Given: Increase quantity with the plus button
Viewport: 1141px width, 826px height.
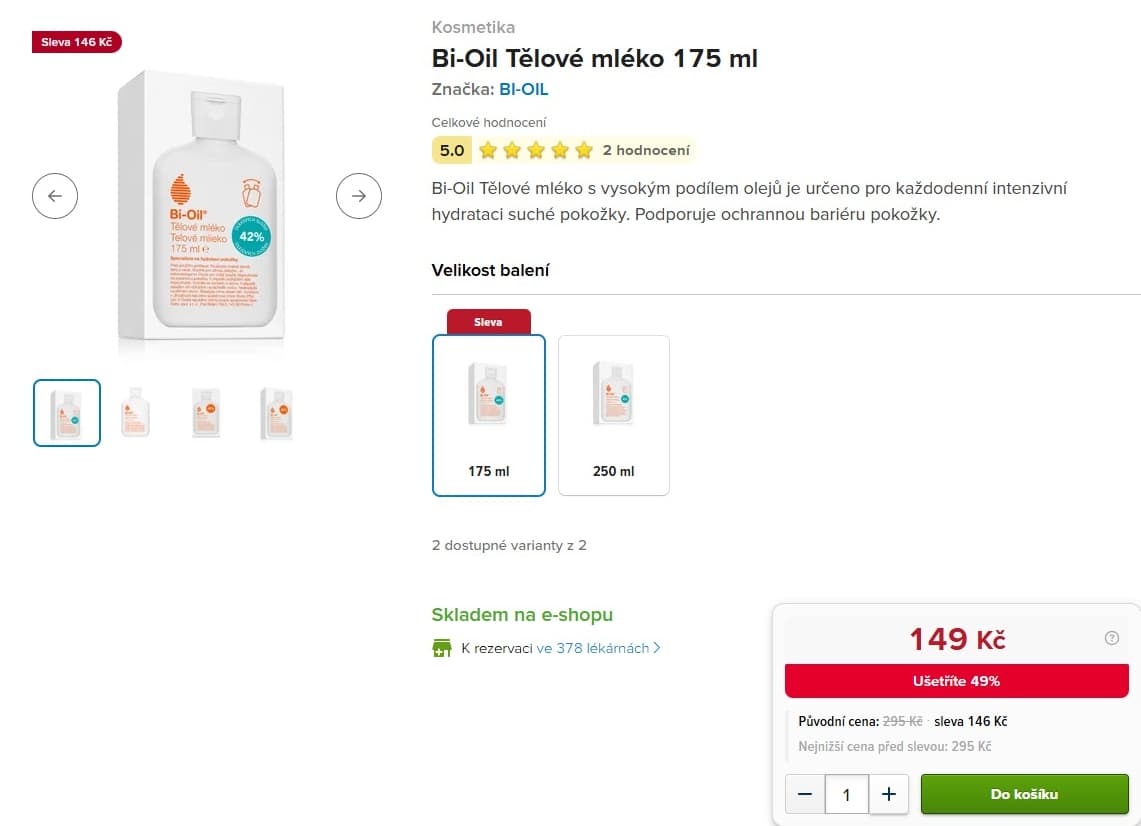Looking at the screenshot, I should click(888, 795).
